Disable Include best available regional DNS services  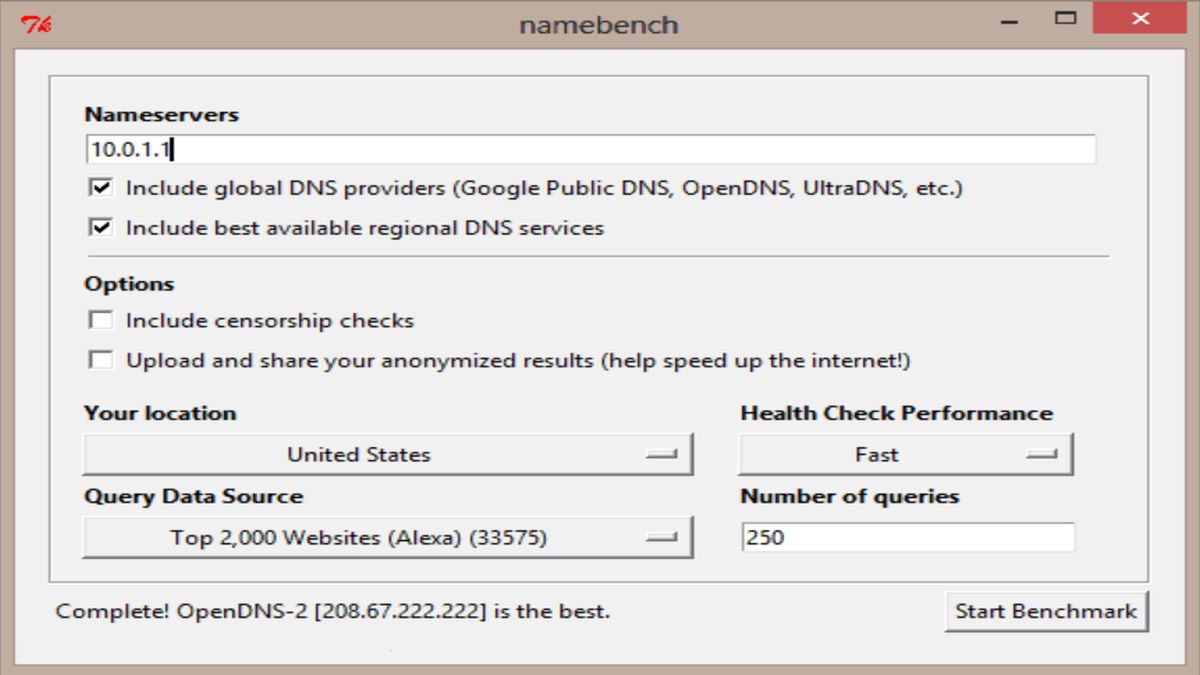(x=101, y=228)
